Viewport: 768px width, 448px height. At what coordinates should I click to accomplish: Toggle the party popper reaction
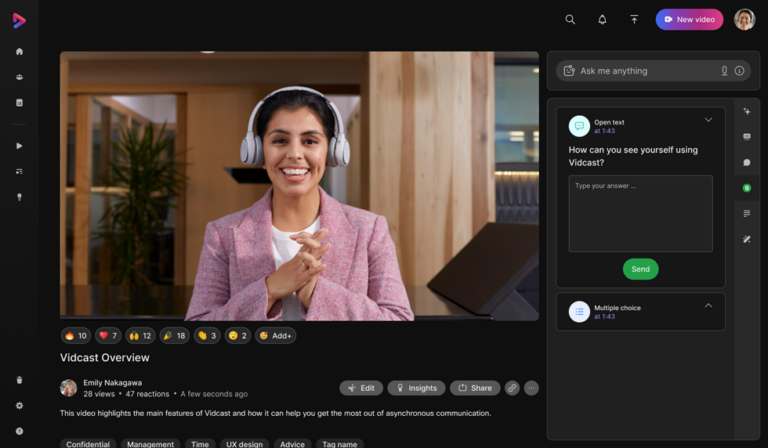(174, 336)
